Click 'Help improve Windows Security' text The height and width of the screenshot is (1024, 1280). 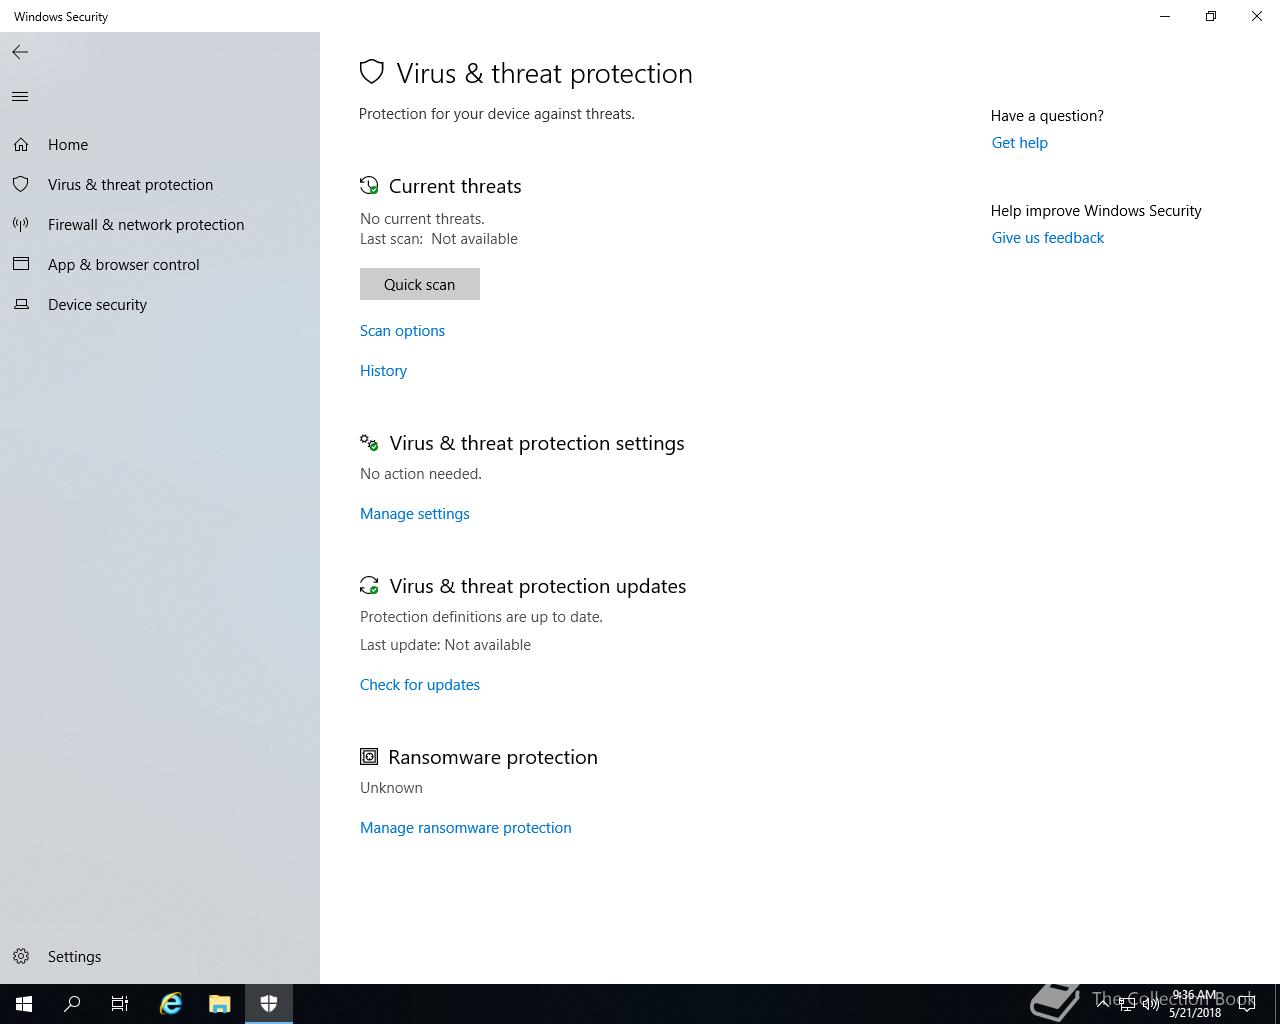click(x=1096, y=211)
